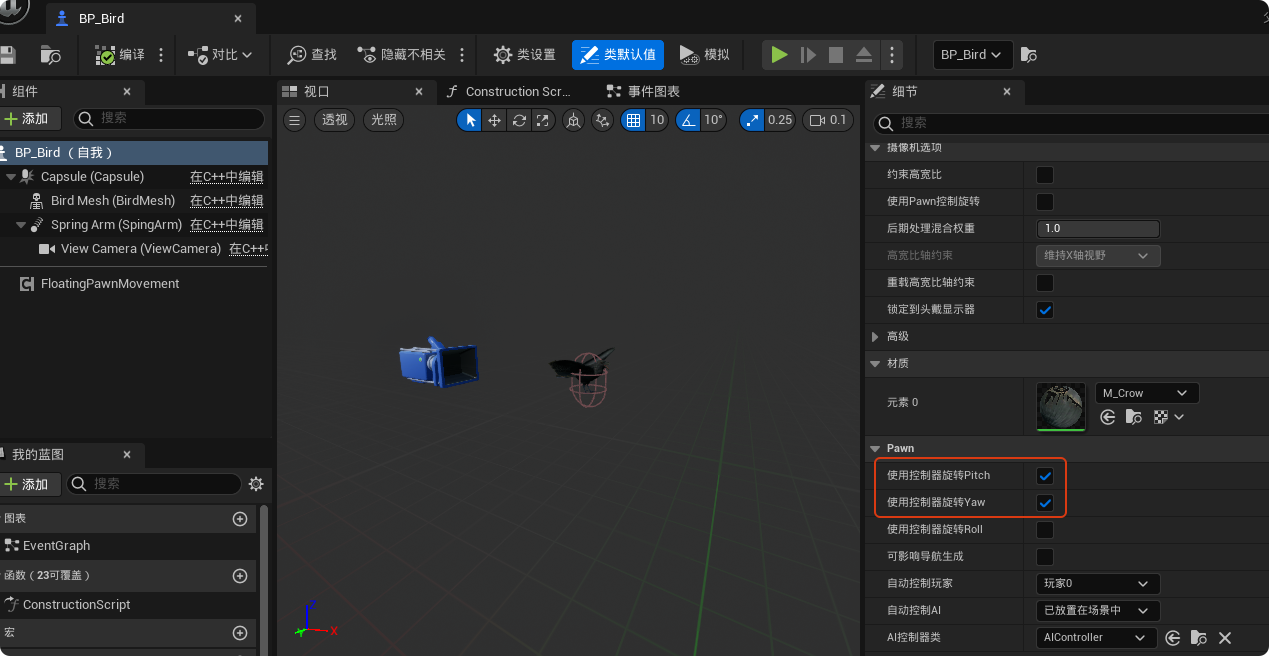The image size is (1269, 656).
Task: Open compile options three-dot menu
Action: 161,55
